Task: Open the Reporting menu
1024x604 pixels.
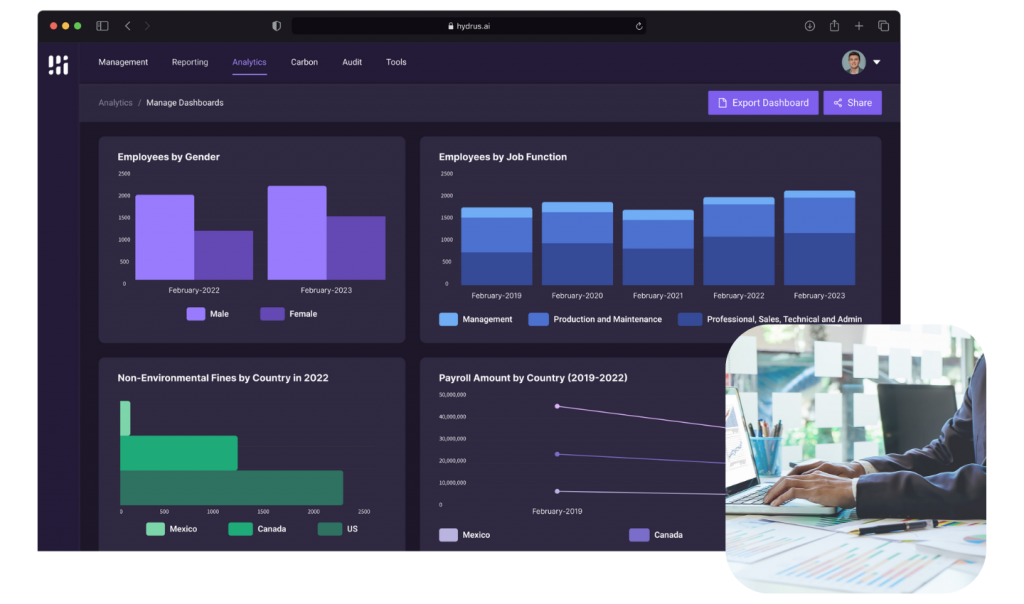Action: click(x=190, y=62)
